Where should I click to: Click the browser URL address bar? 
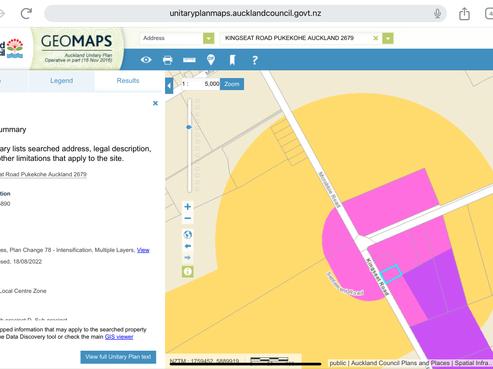(245, 13)
